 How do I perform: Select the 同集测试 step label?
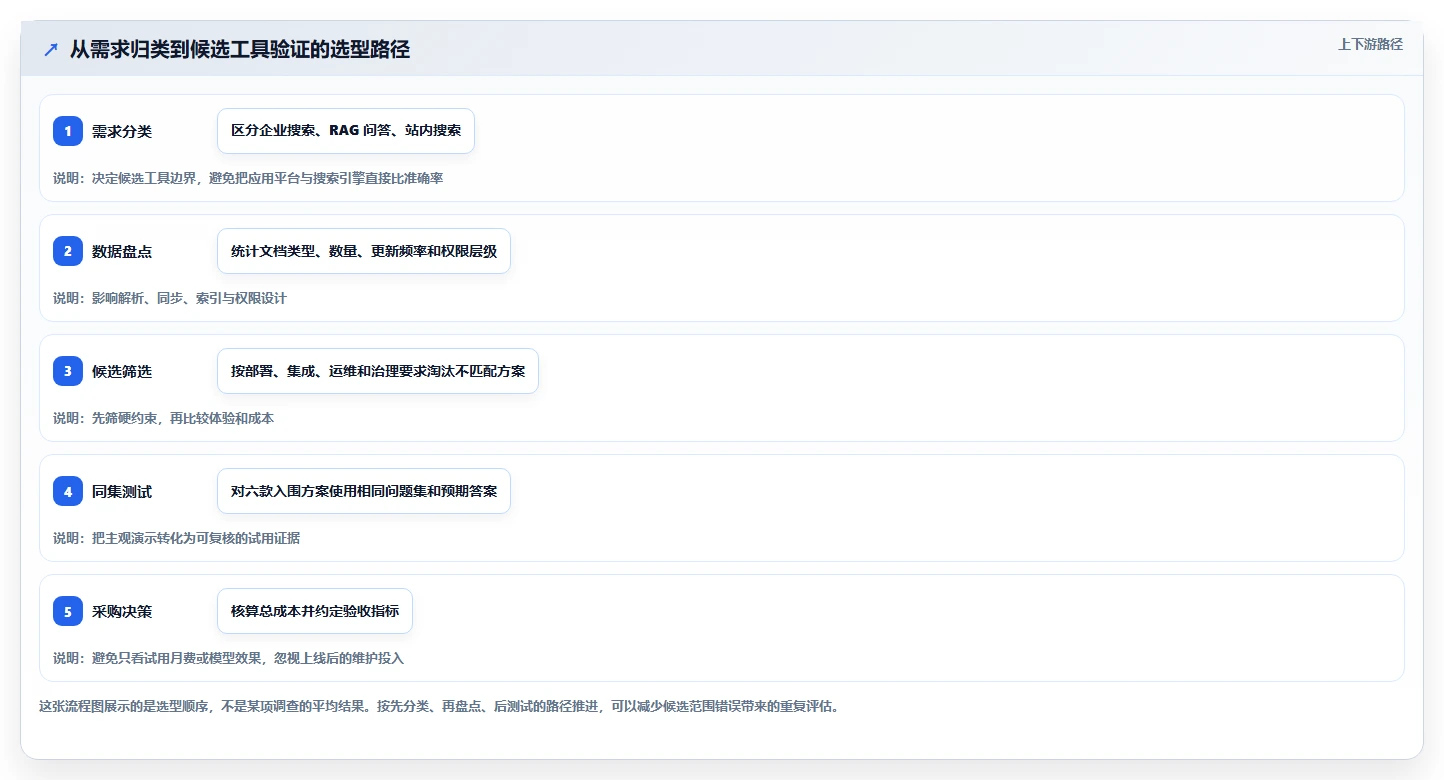coord(122,491)
